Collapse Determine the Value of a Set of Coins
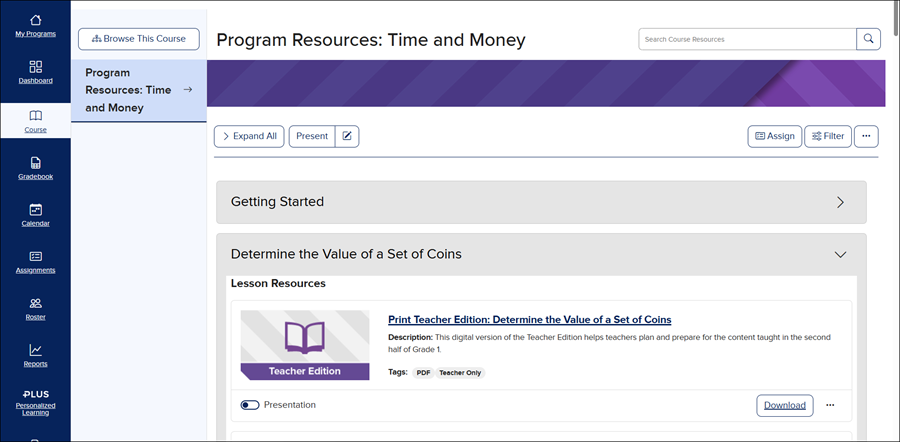Image resolution: width=900 pixels, height=442 pixels. (840, 254)
